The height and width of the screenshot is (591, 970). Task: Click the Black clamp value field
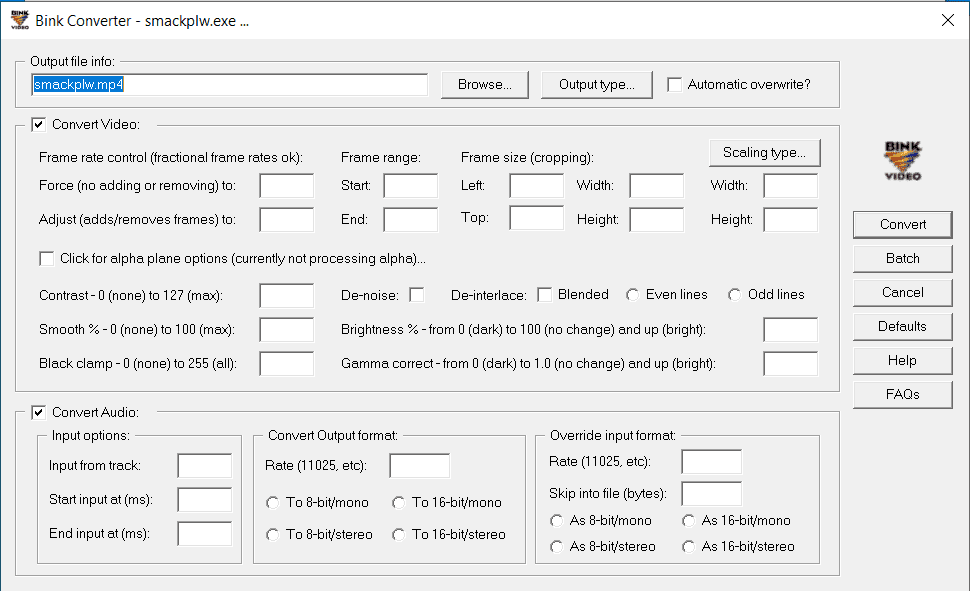[x=286, y=364]
